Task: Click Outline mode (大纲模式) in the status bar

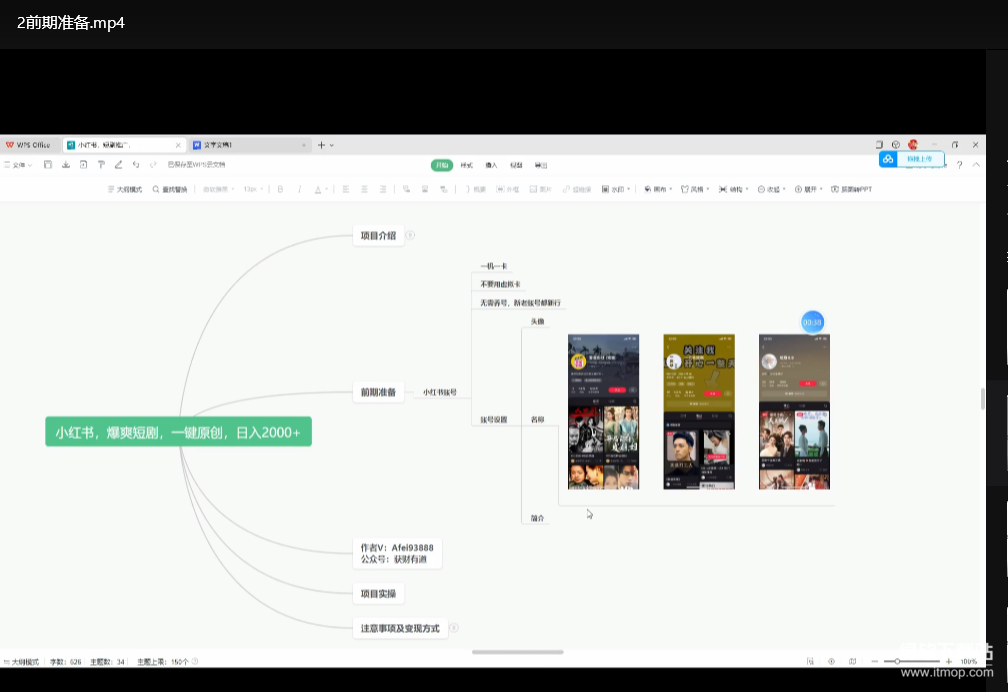Action: tap(21, 662)
